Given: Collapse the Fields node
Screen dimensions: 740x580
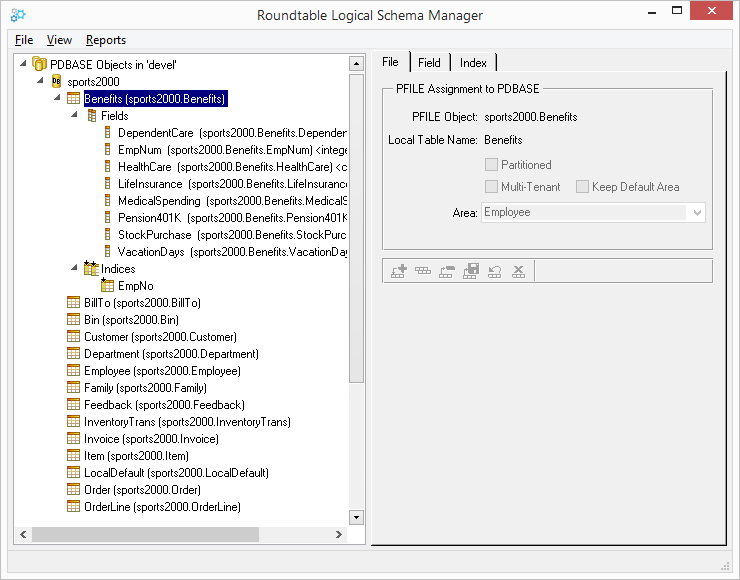Looking at the screenshot, I should click(x=75, y=114).
